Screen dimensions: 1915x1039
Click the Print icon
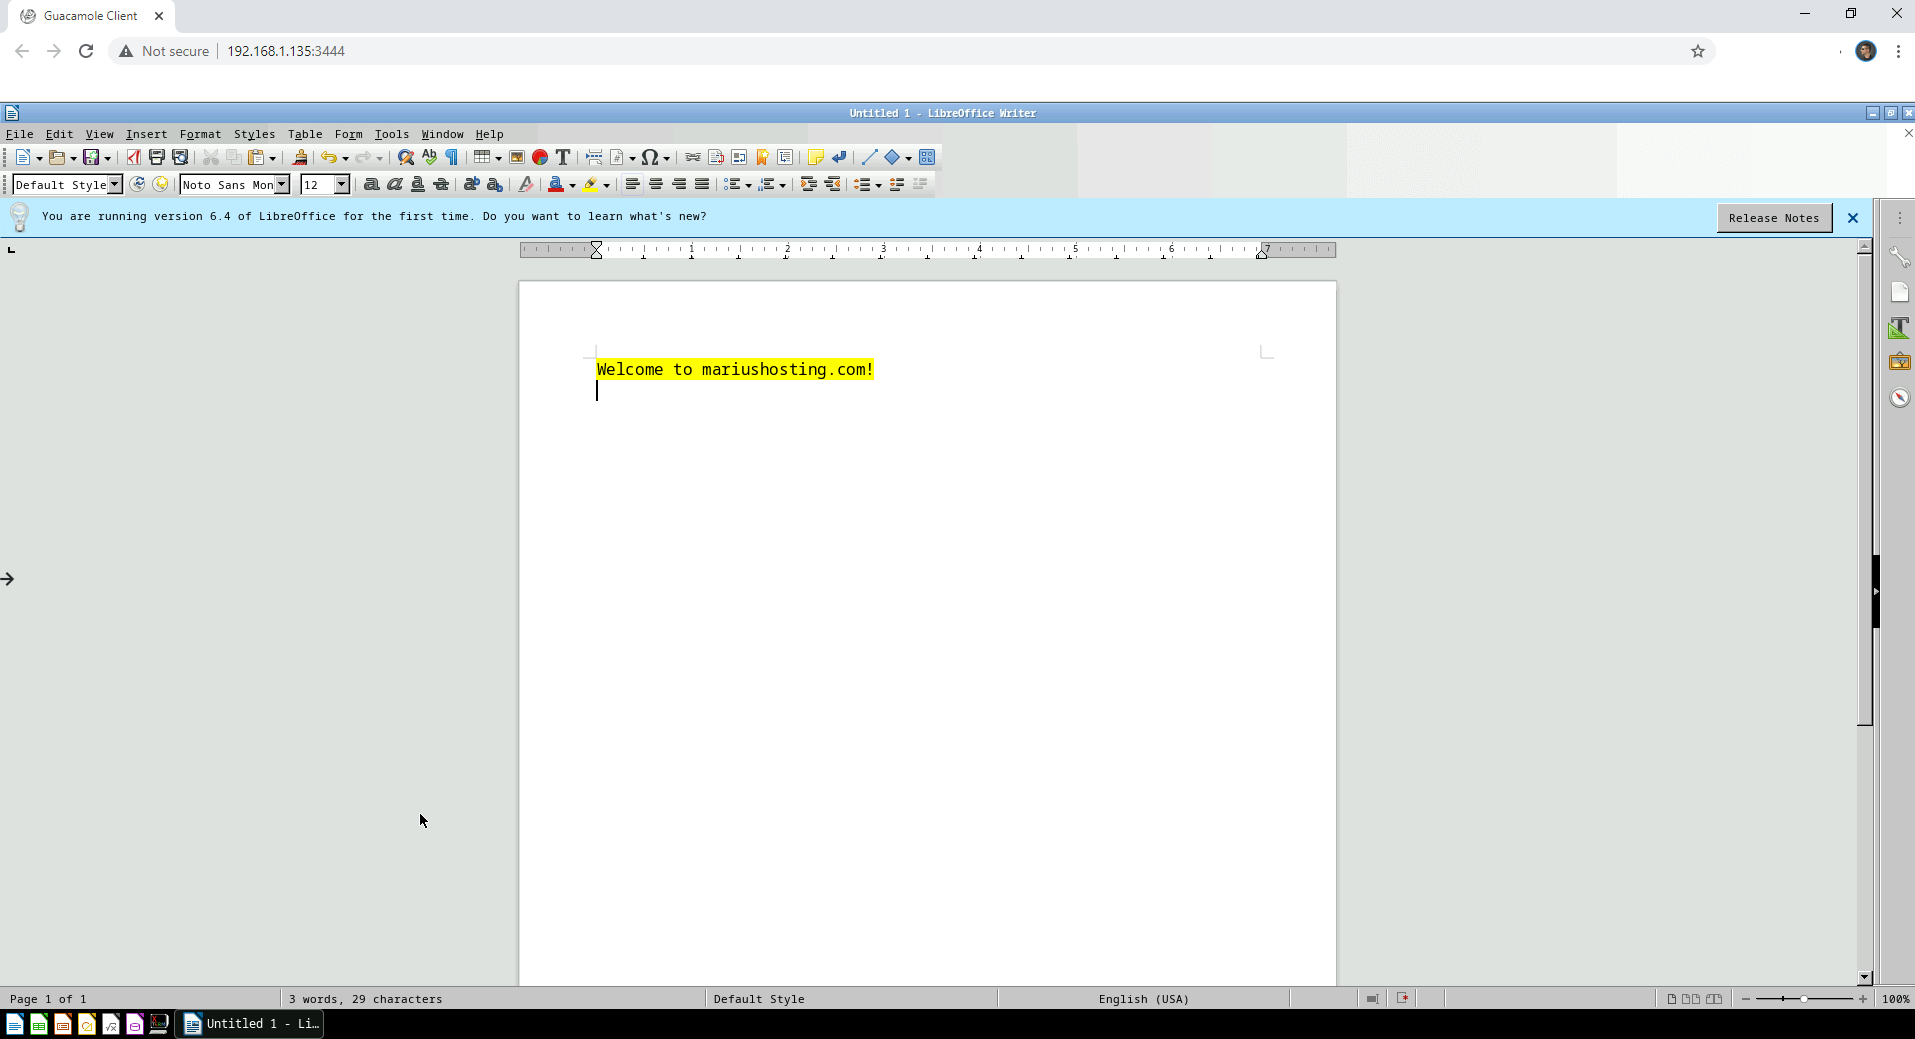tap(157, 157)
